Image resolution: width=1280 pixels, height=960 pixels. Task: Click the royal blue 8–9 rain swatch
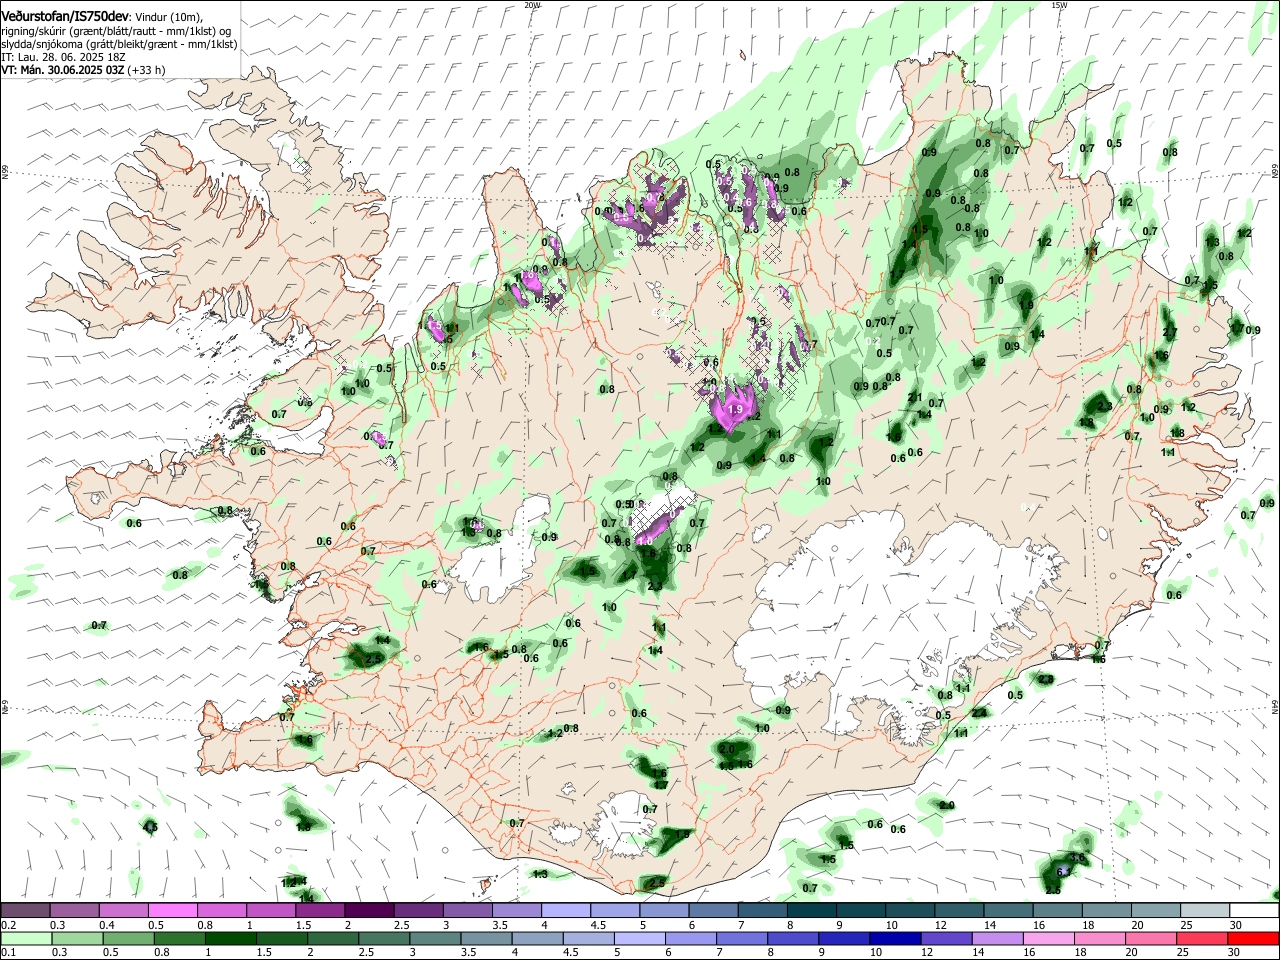[x=791, y=939]
